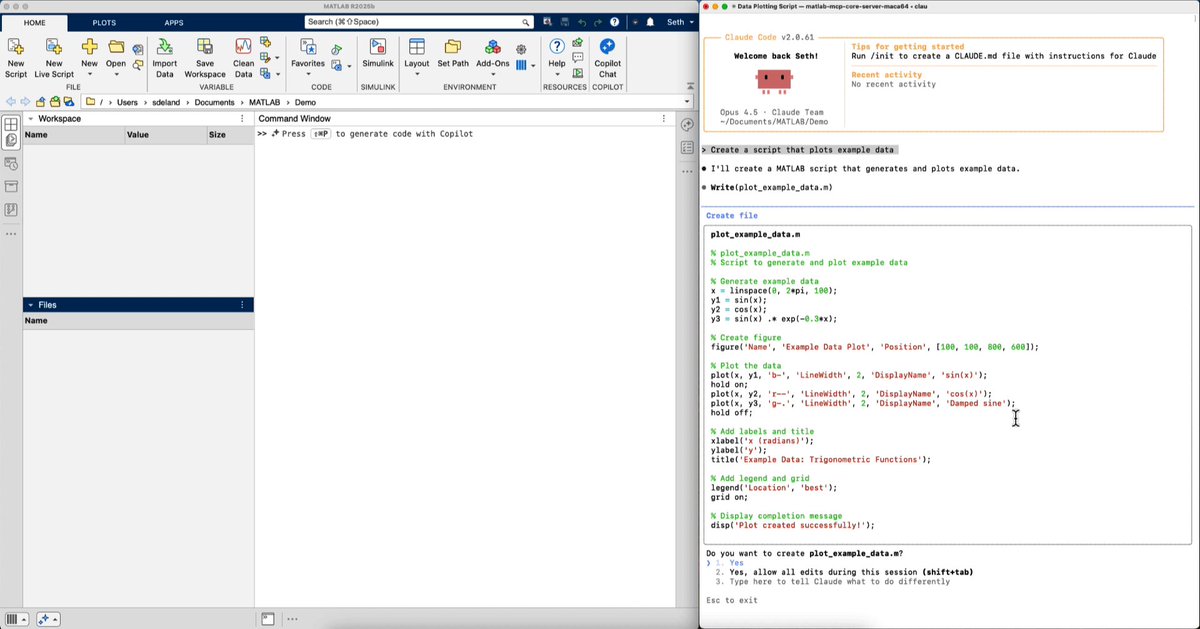Click the bottom bar panel toggle icon
The height and width of the screenshot is (629, 1200).
(268, 619)
